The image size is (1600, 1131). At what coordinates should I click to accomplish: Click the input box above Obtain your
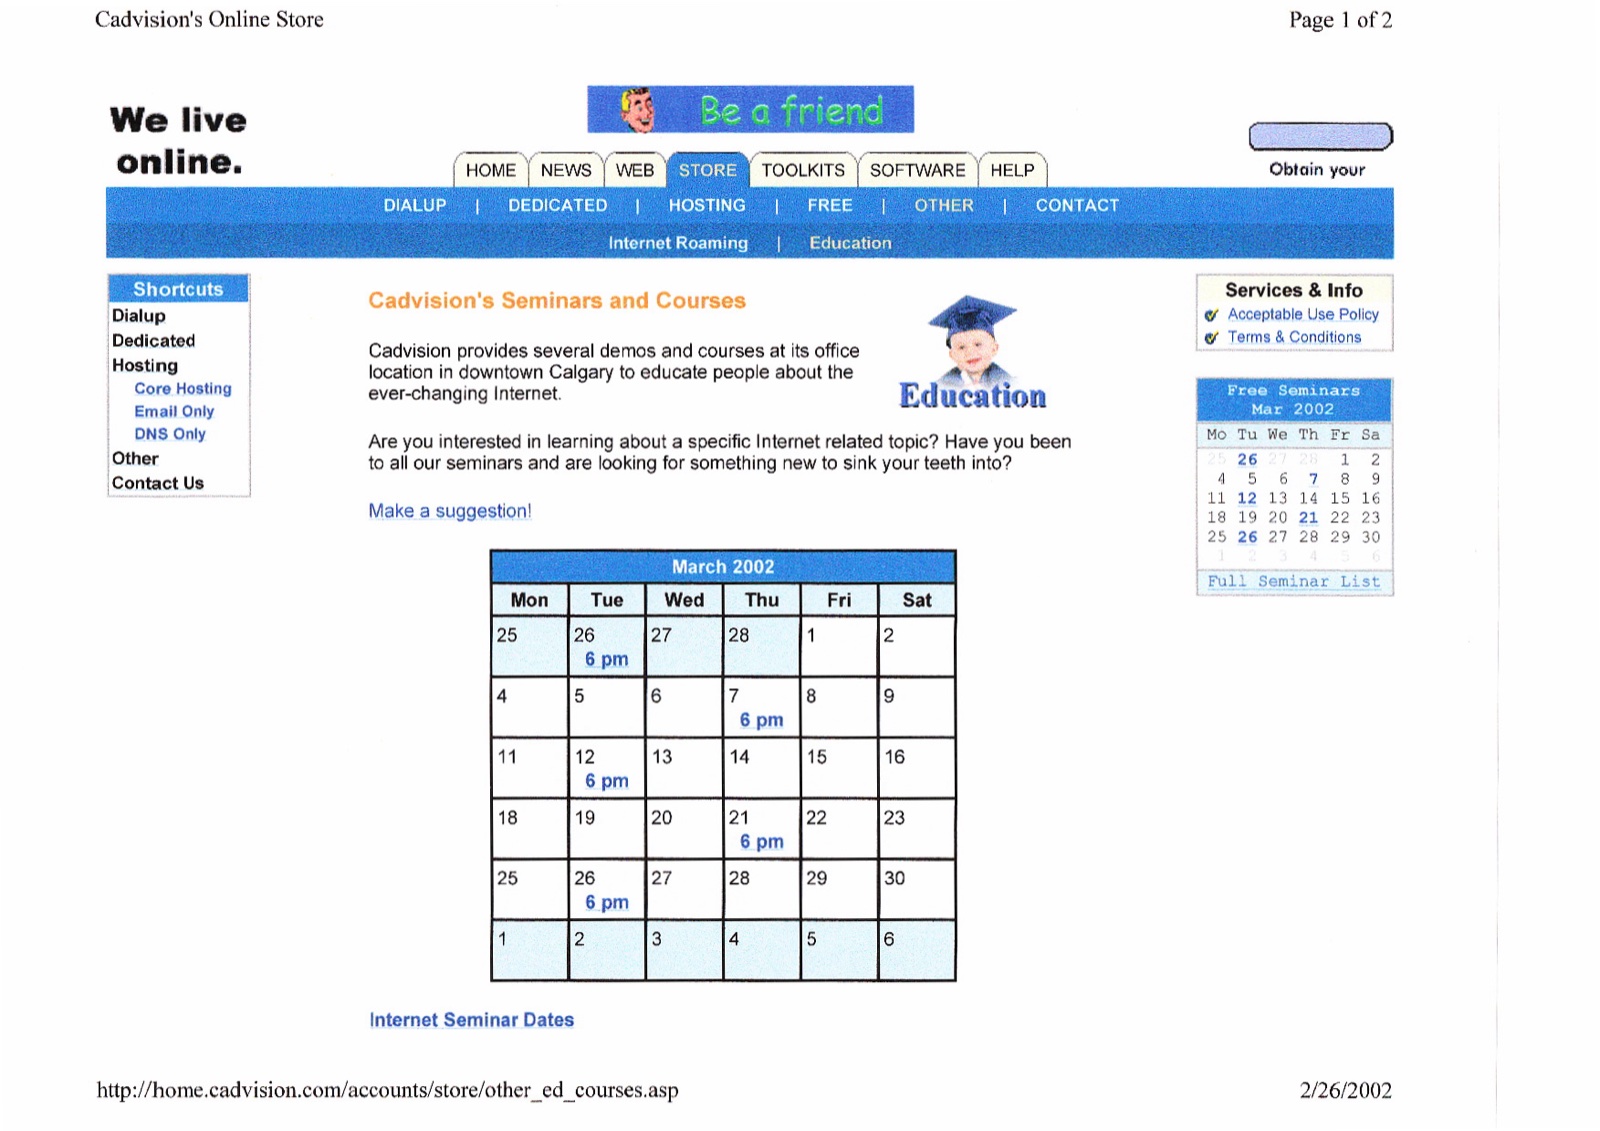(1320, 136)
